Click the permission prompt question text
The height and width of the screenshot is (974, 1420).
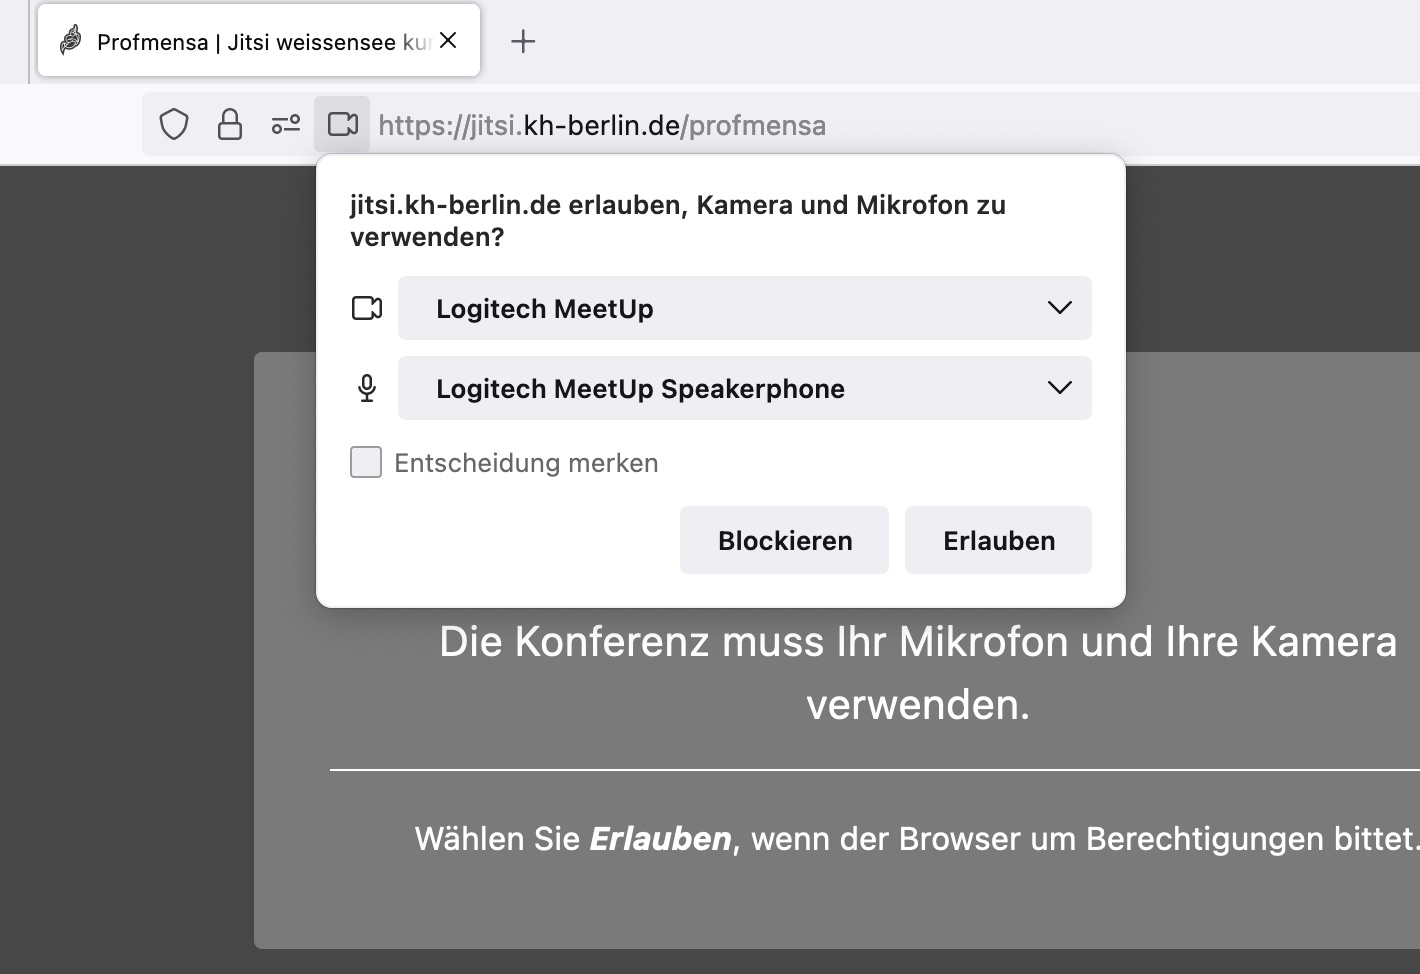coord(678,221)
